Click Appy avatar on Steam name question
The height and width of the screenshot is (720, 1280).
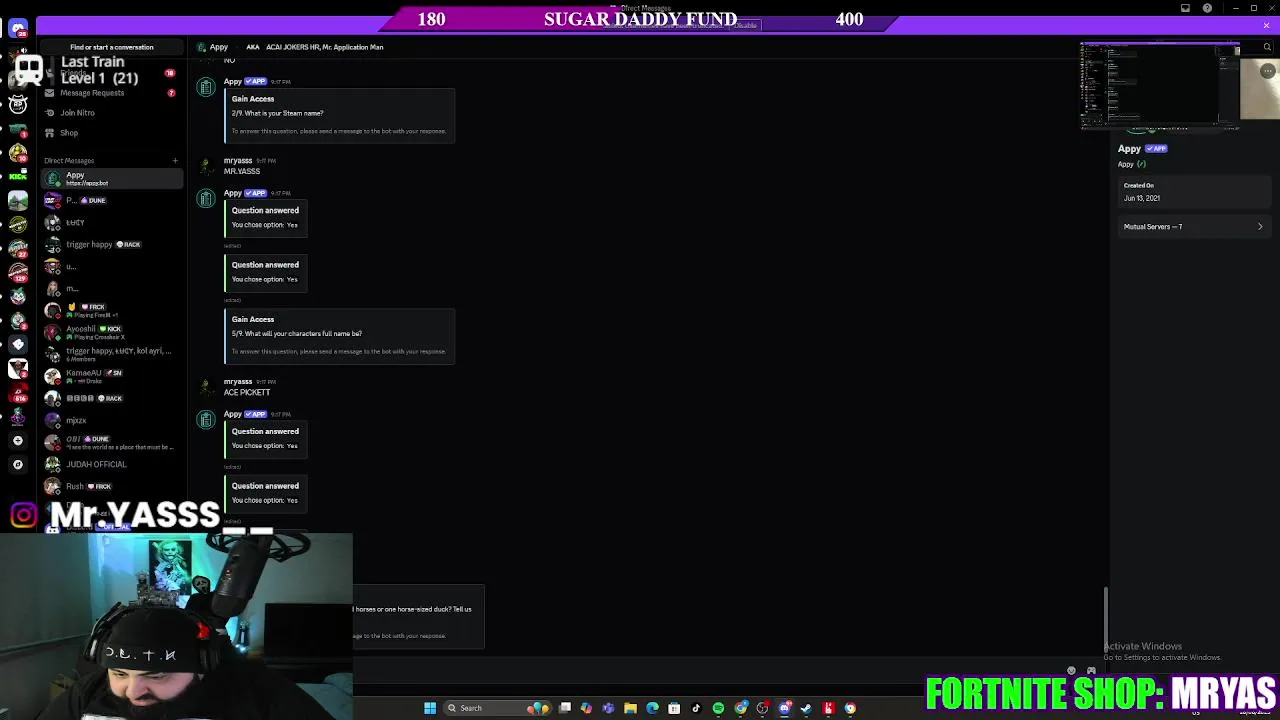[206, 88]
